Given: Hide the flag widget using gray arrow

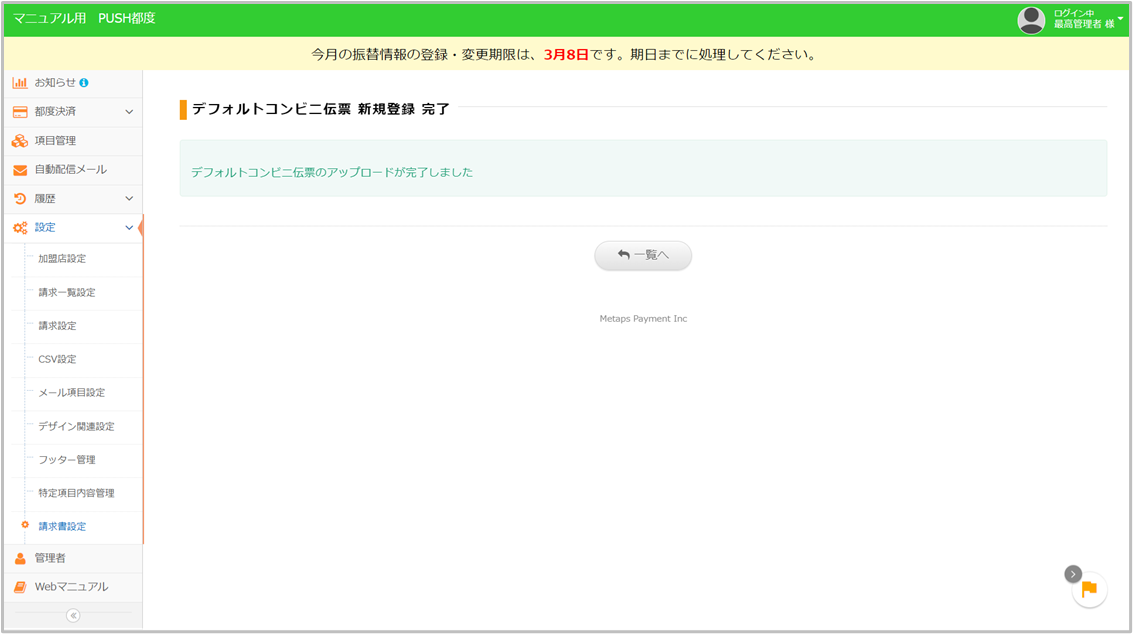Looking at the screenshot, I should 1073,574.
